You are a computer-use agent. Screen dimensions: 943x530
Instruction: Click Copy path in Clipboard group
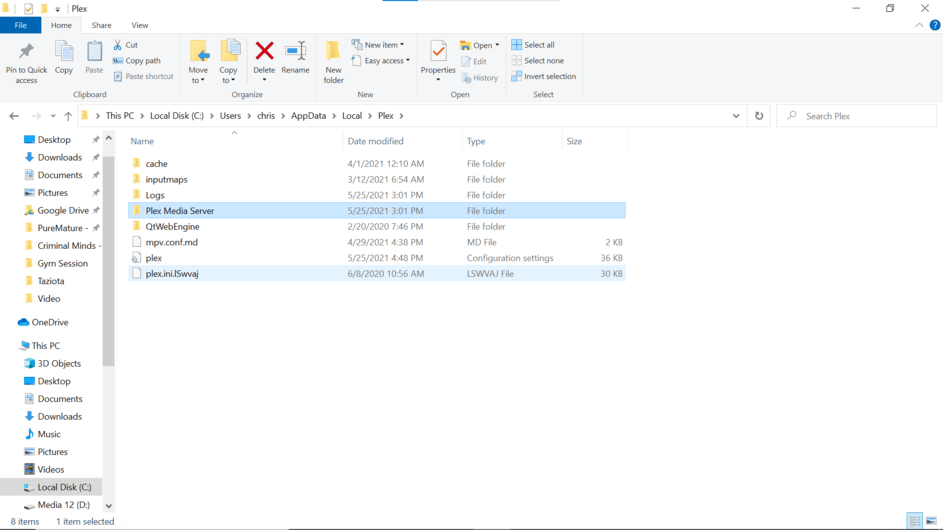pos(137,61)
